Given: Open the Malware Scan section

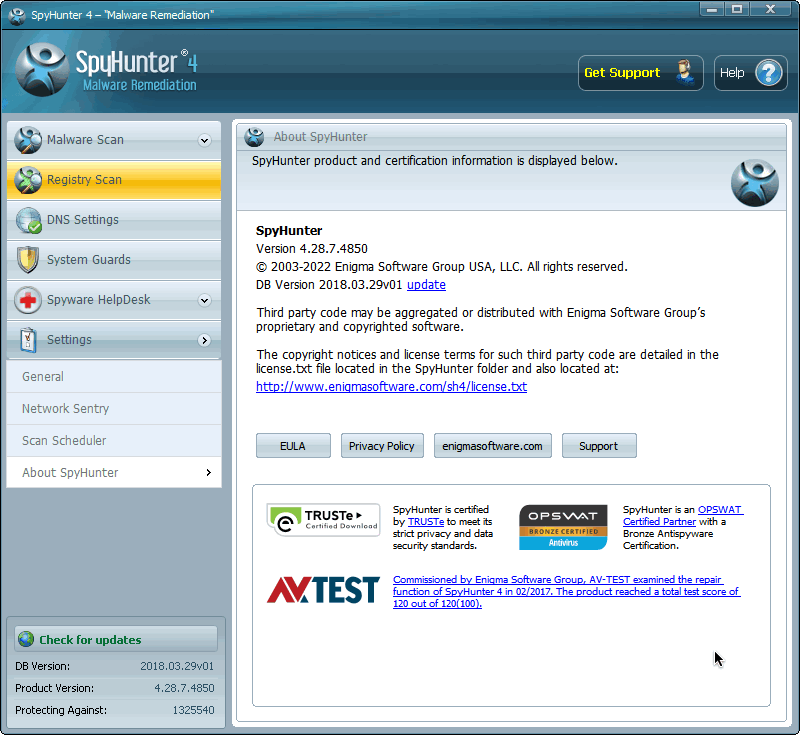Looking at the screenshot, I should coord(114,140).
